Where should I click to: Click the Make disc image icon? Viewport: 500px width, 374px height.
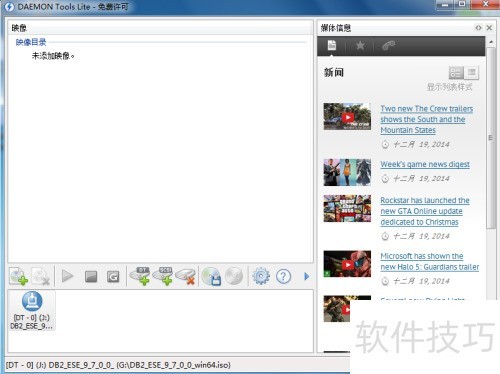(x=211, y=276)
